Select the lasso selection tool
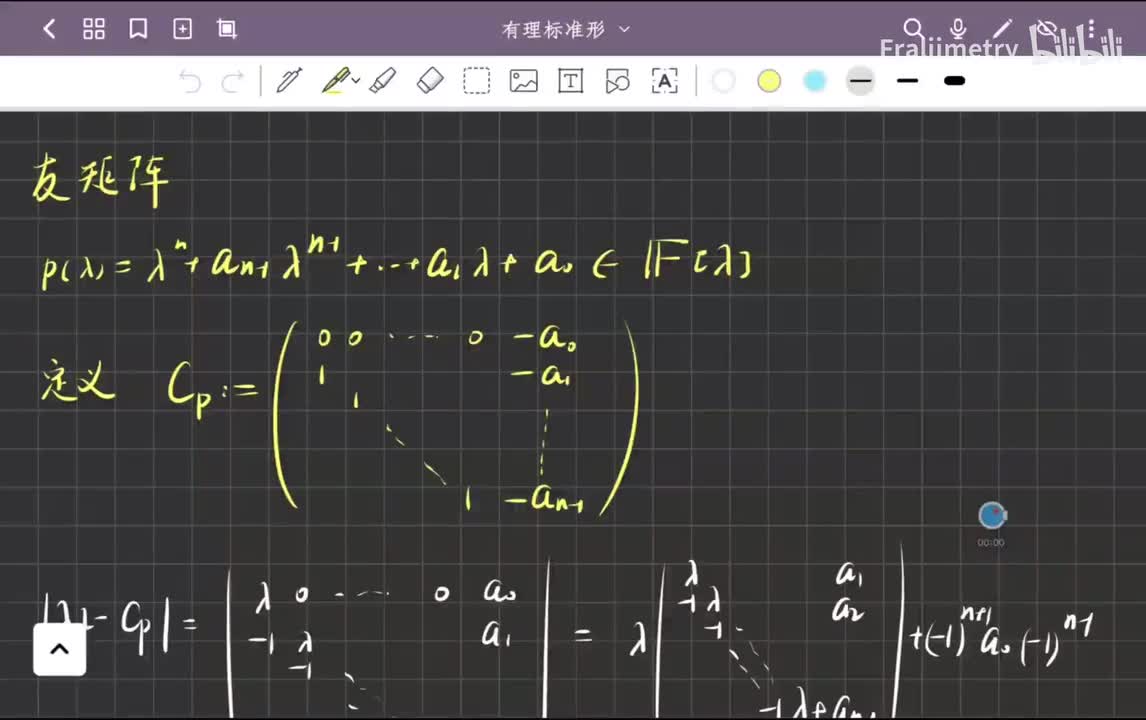This screenshot has height=720, width=1146. (477, 80)
